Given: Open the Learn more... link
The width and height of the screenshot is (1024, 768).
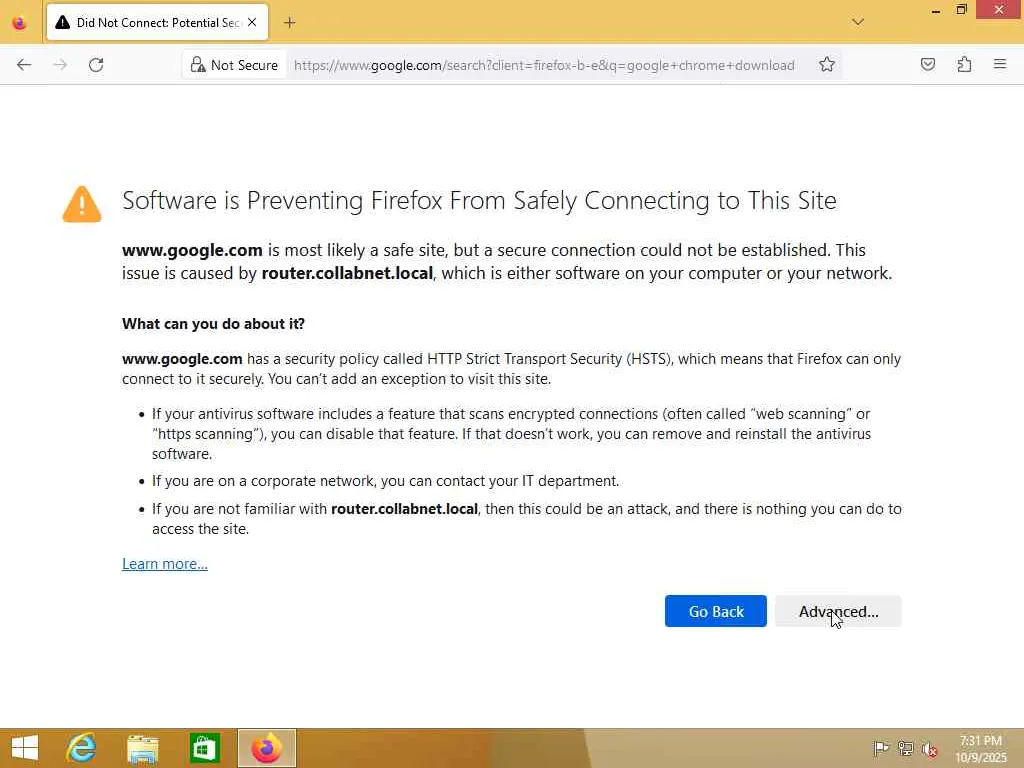Looking at the screenshot, I should [x=165, y=564].
